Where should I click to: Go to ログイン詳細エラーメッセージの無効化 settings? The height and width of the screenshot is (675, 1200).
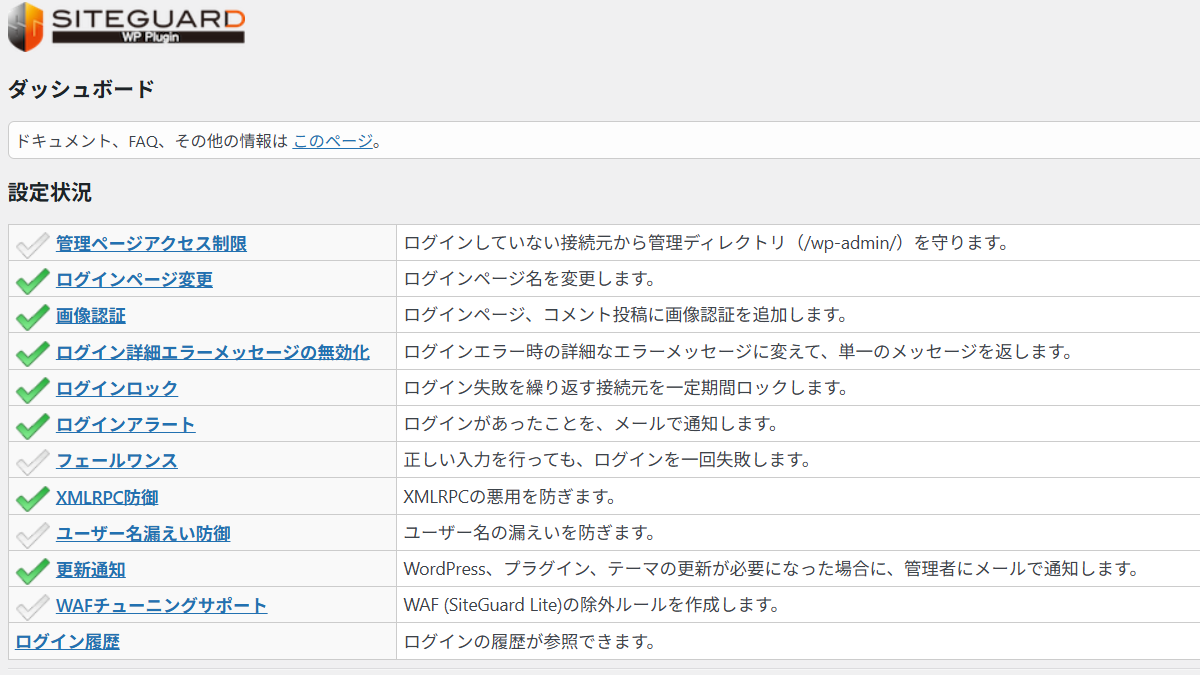pos(212,352)
